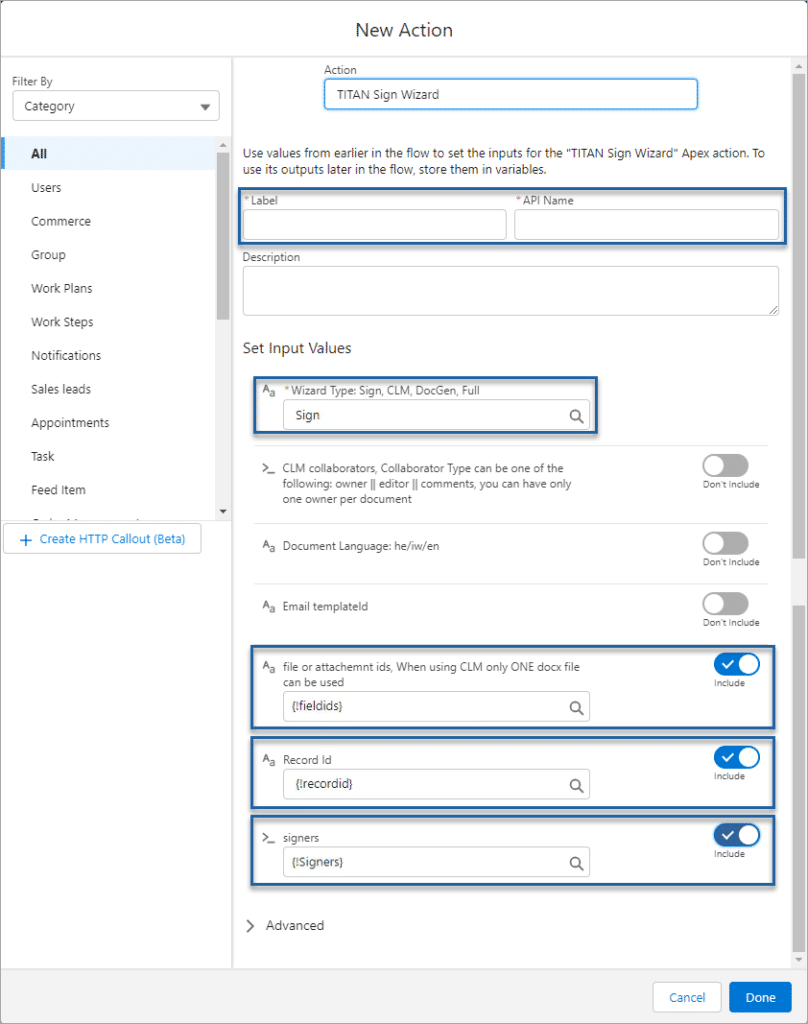Click the Cancel button

point(687,997)
